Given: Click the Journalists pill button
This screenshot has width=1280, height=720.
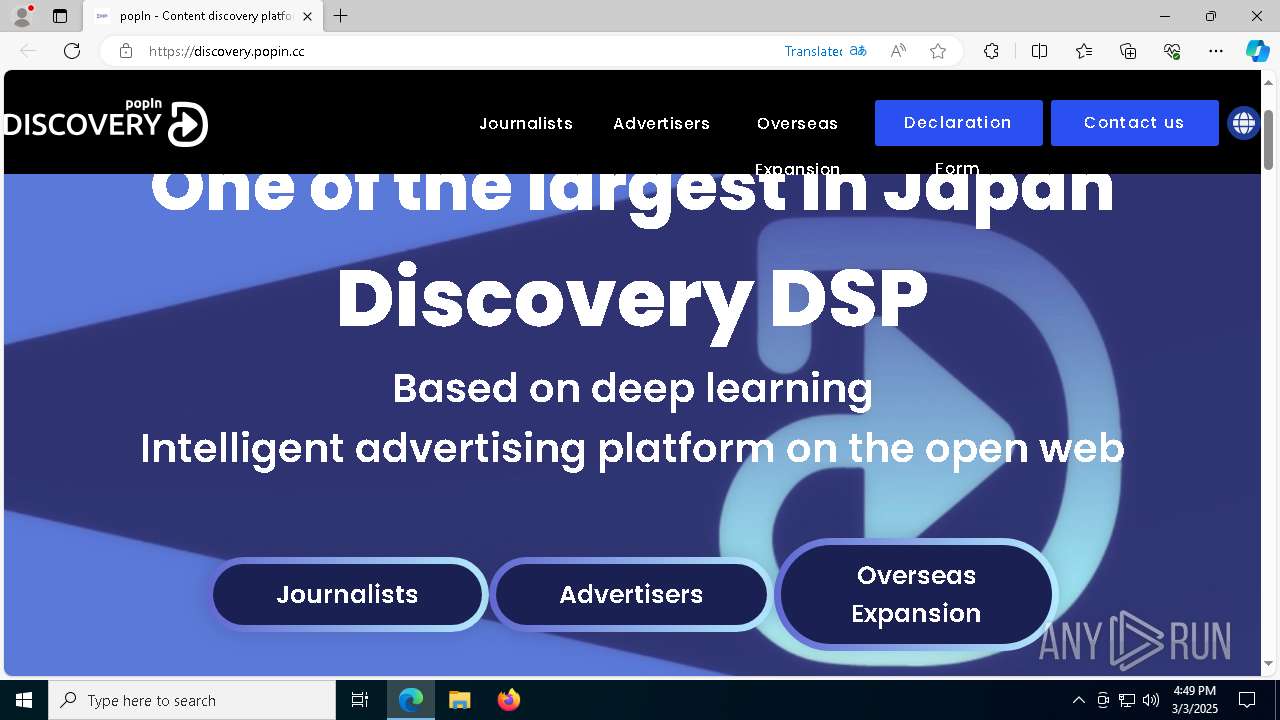Looking at the screenshot, I should (347, 594).
